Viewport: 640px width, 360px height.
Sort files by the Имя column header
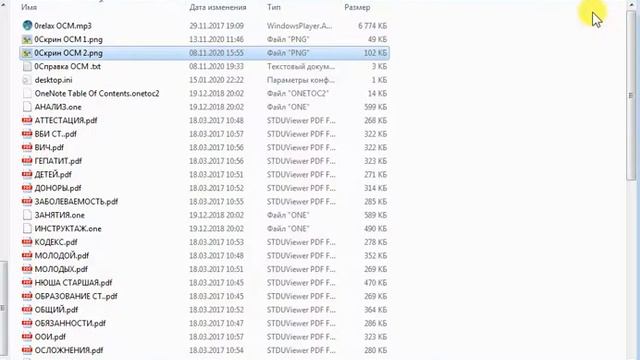(x=29, y=7)
